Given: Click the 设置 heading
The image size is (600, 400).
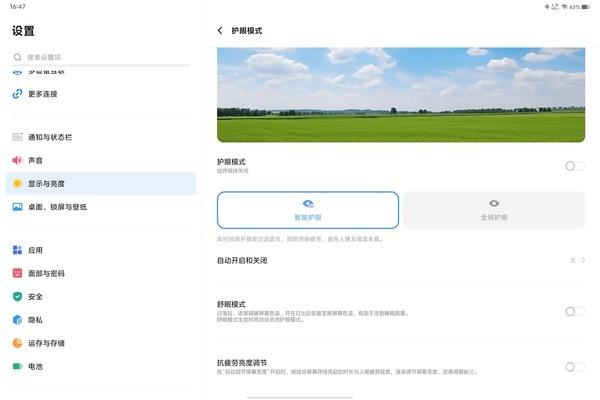Looking at the screenshot, I should click(x=23, y=31).
